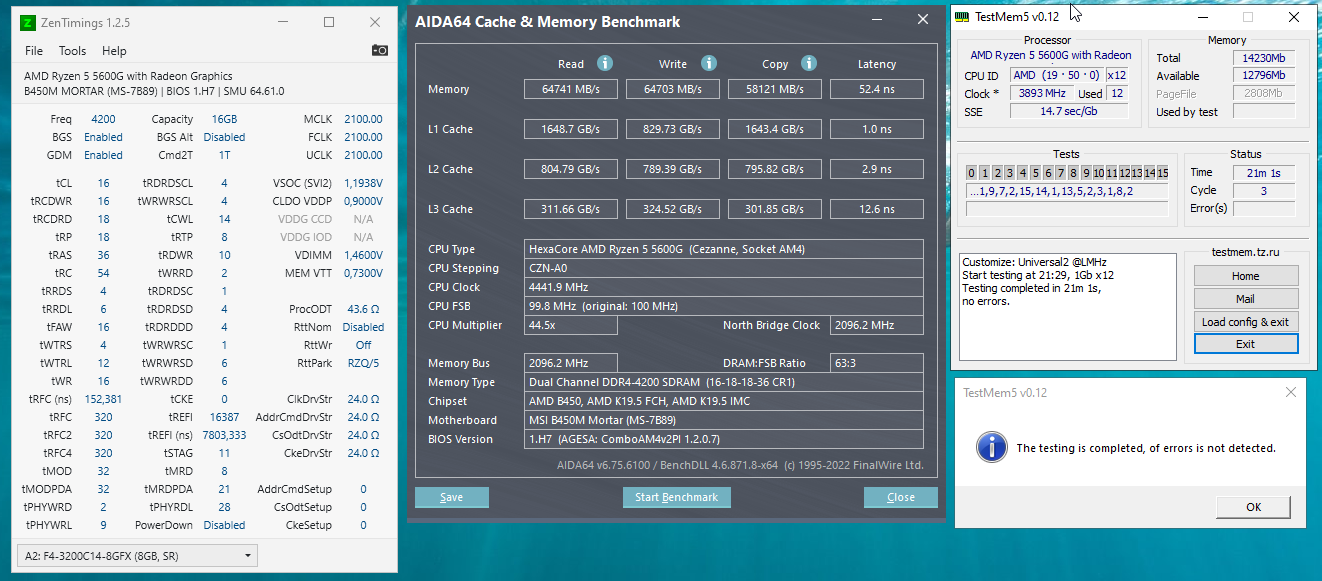Click the ZenTimings camera screenshot icon
This screenshot has width=1322, height=581.
[380, 50]
